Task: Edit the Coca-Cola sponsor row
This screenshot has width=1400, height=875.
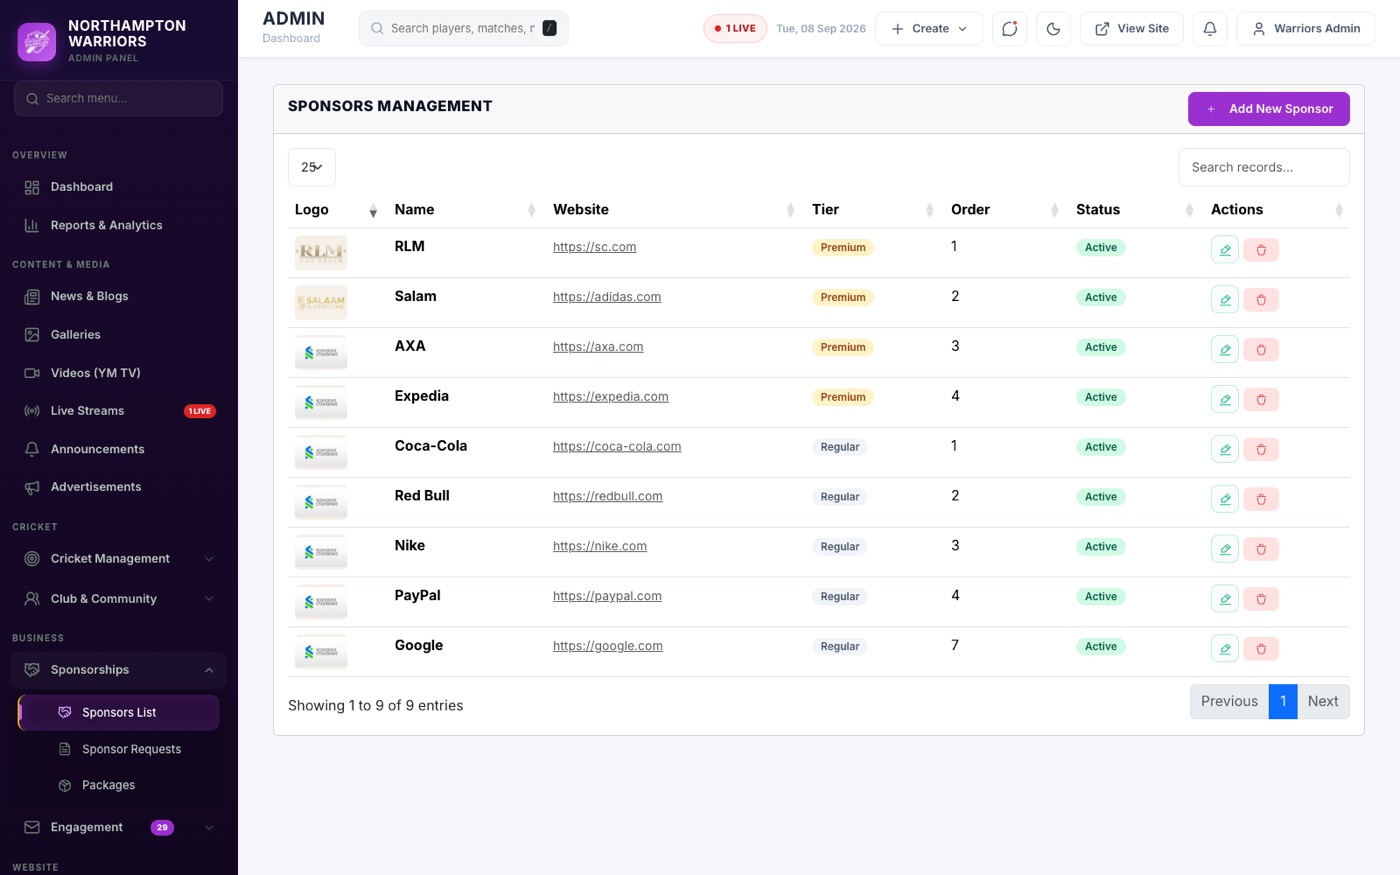Action: pos(1224,449)
